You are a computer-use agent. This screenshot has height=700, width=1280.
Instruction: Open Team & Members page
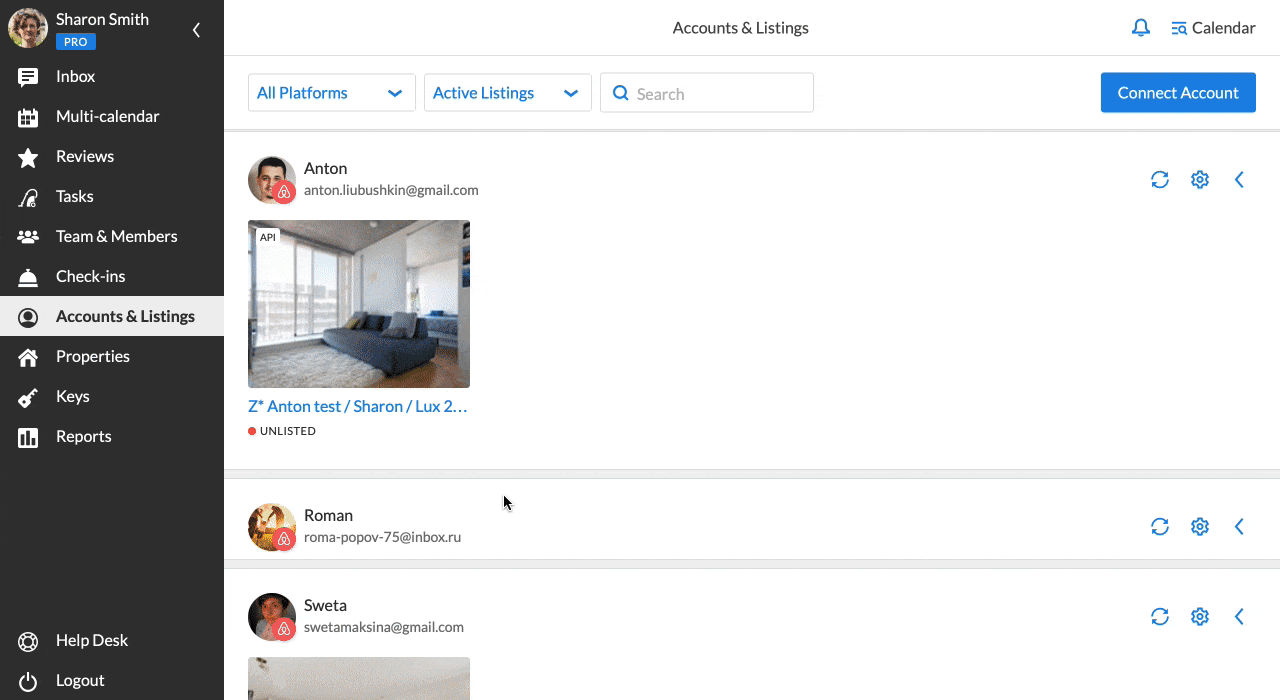pos(112,237)
